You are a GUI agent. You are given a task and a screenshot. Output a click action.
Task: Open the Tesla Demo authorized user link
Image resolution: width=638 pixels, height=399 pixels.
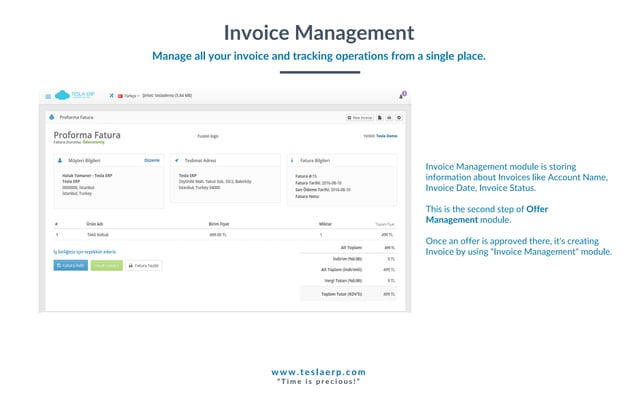387,136
